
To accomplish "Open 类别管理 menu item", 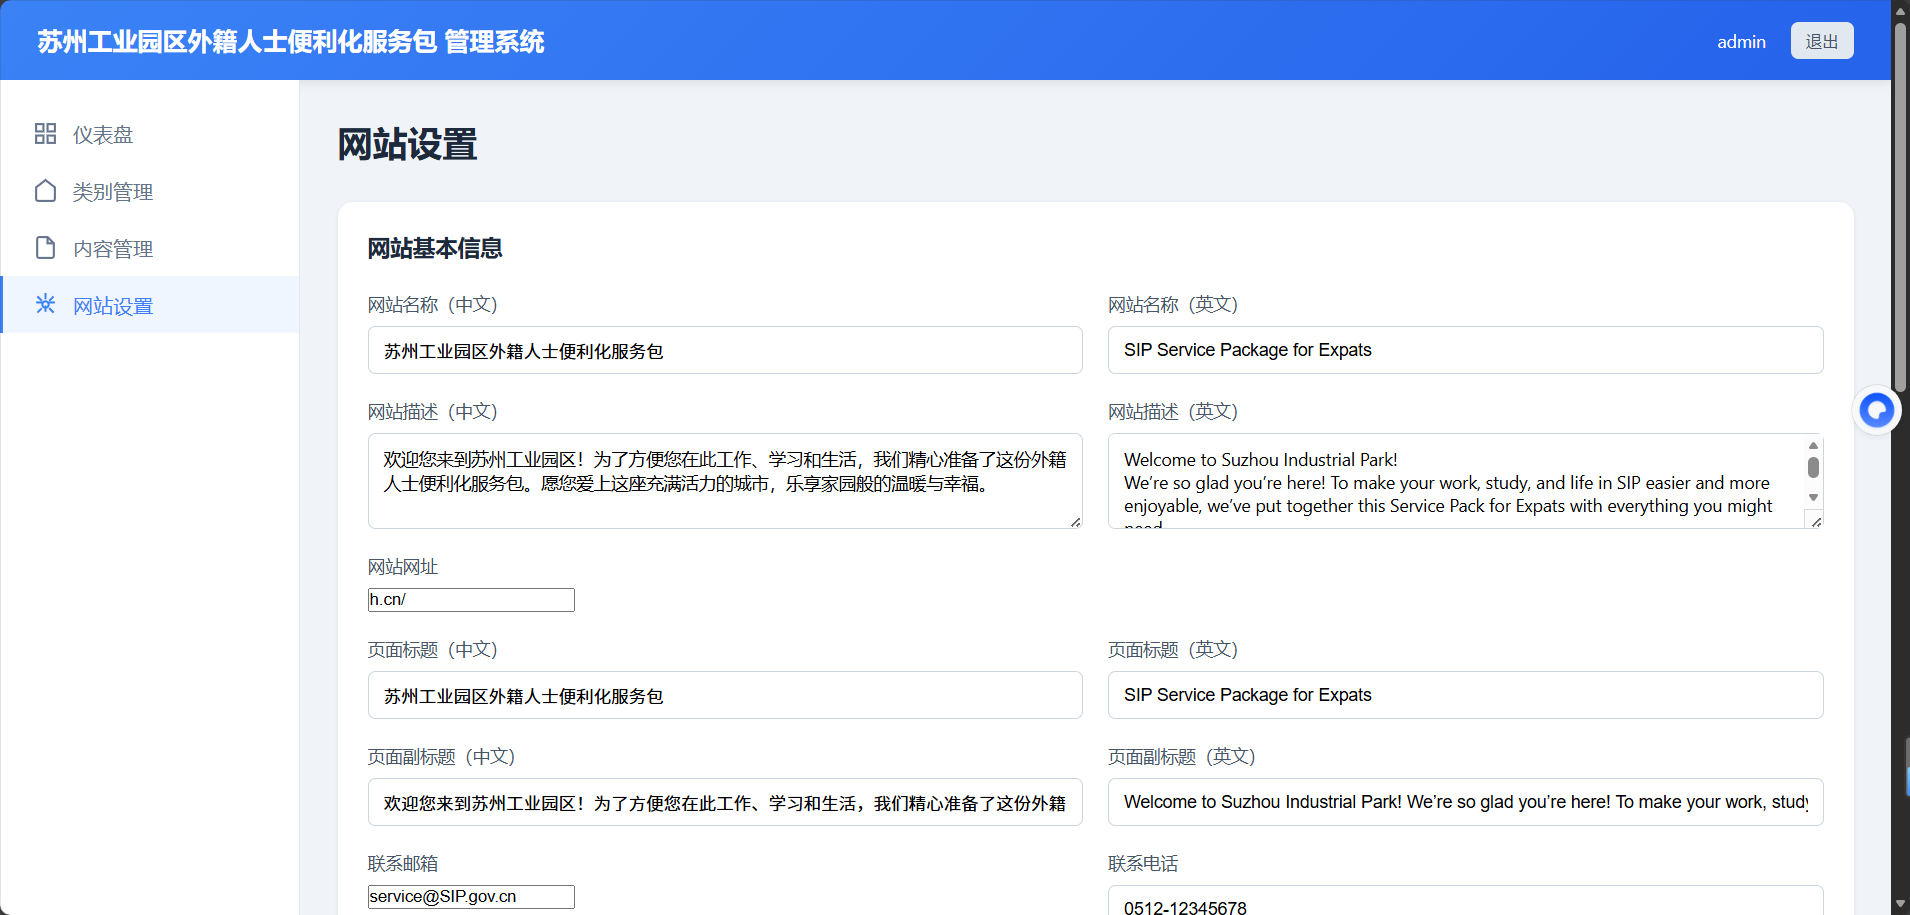I will click(112, 192).
